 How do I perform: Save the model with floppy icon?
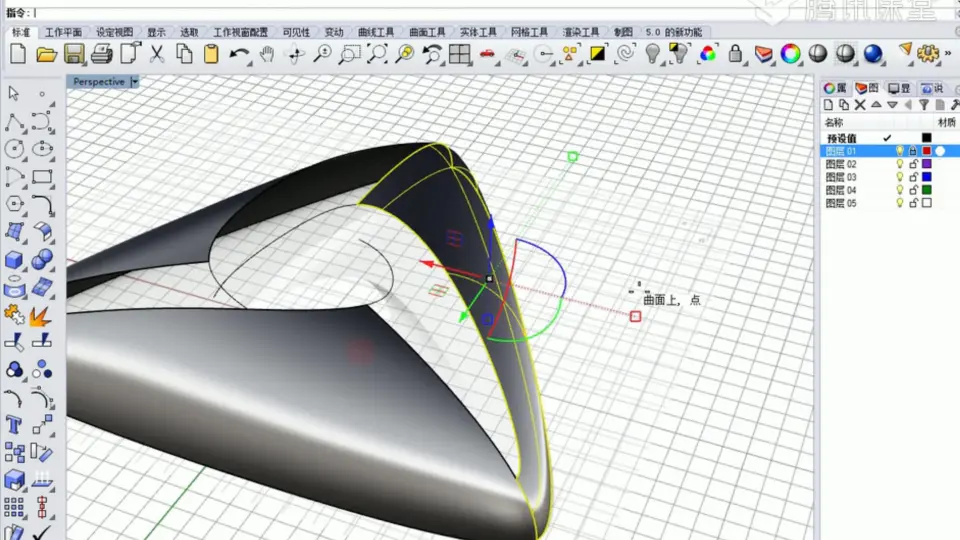tap(74, 54)
